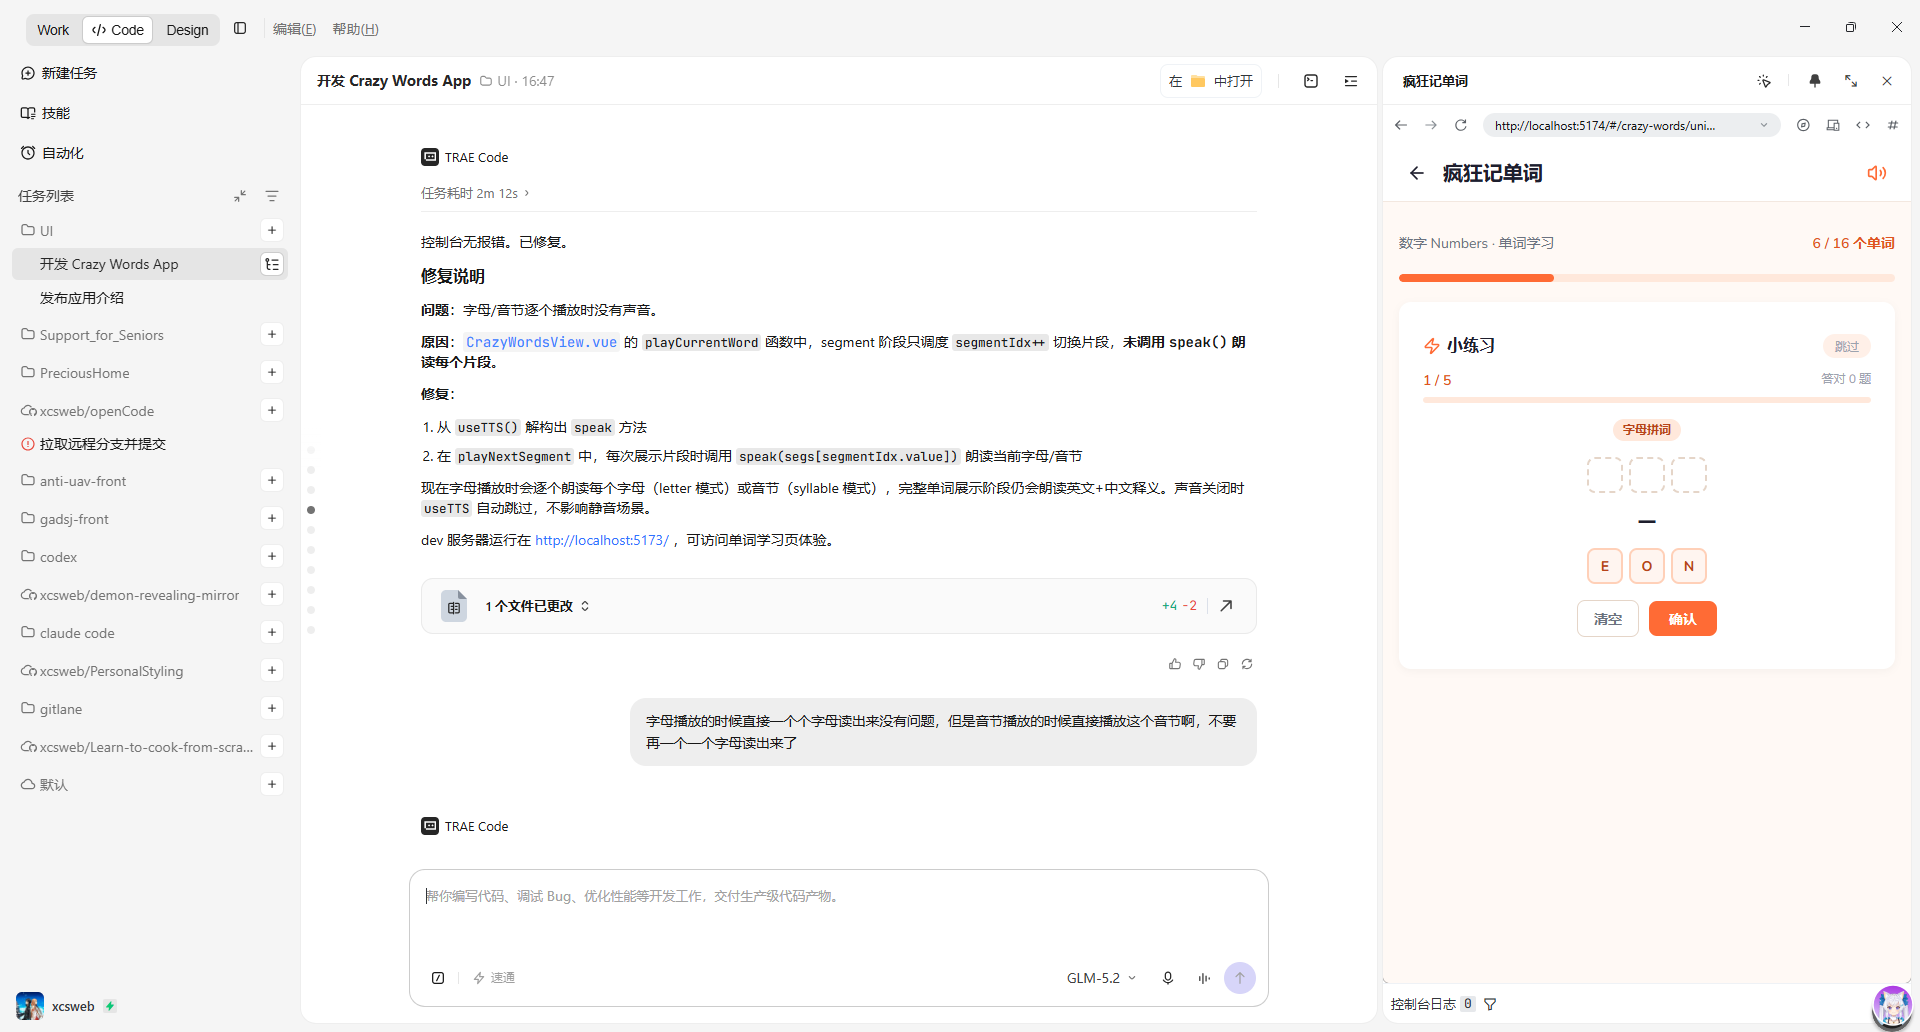Click the audio waveform icon
The width and height of the screenshot is (1920, 1032).
click(x=1204, y=978)
